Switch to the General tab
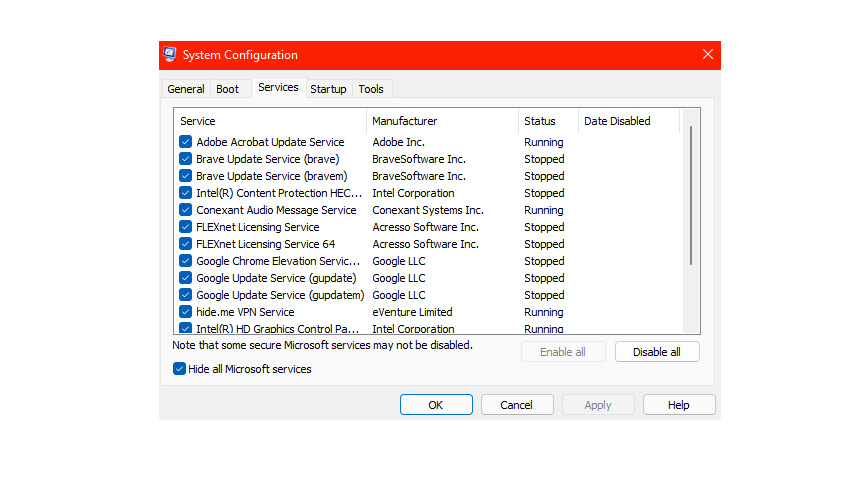This screenshot has width=856, height=482. click(186, 89)
